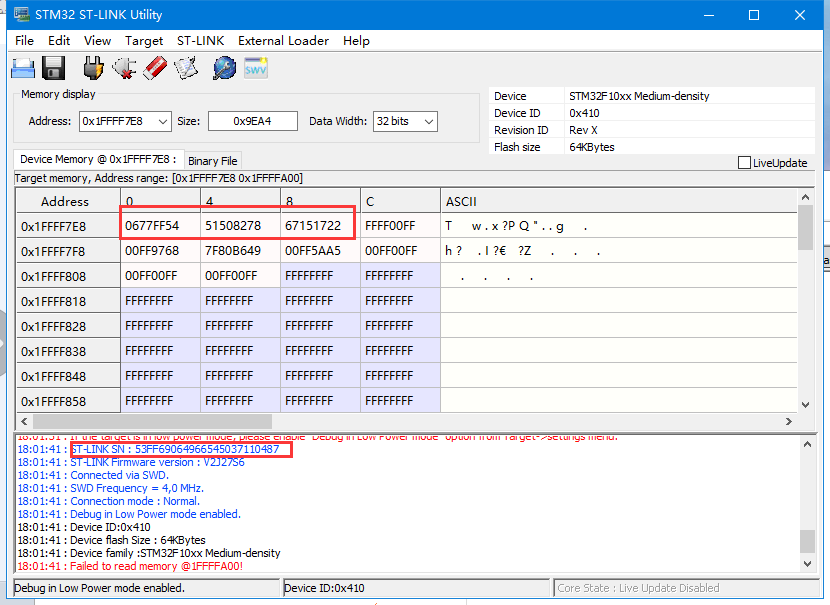Click row address 0x1FFFF848
Image resolution: width=830 pixels, height=605 pixels.
pos(68,376)
